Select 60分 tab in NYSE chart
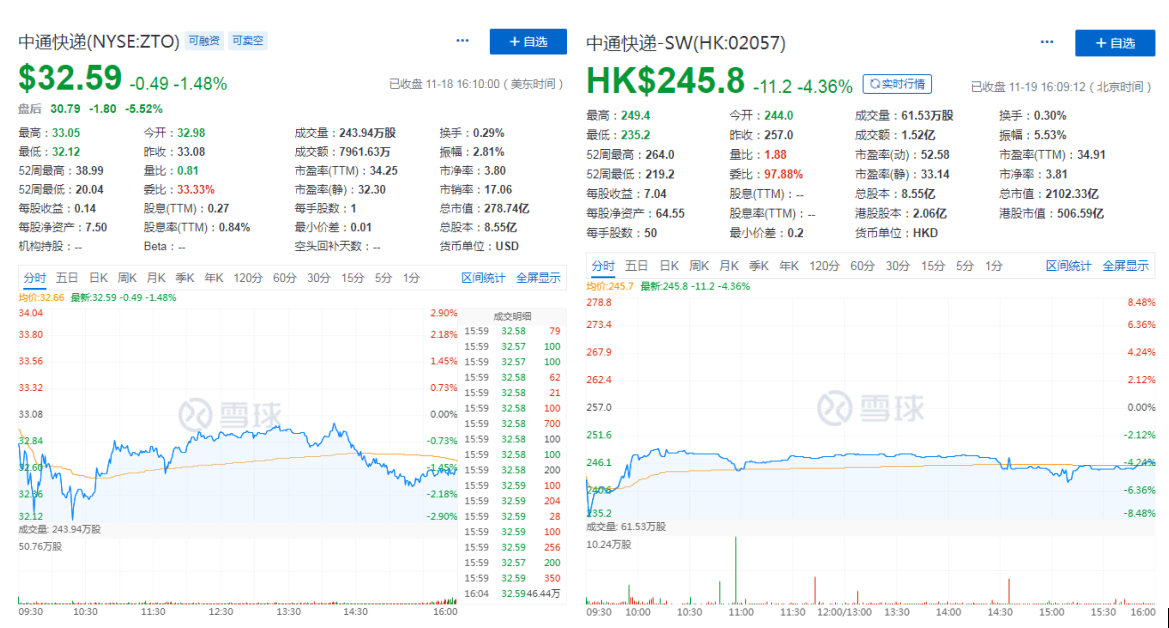1169x628 pixels. point(284,277)
